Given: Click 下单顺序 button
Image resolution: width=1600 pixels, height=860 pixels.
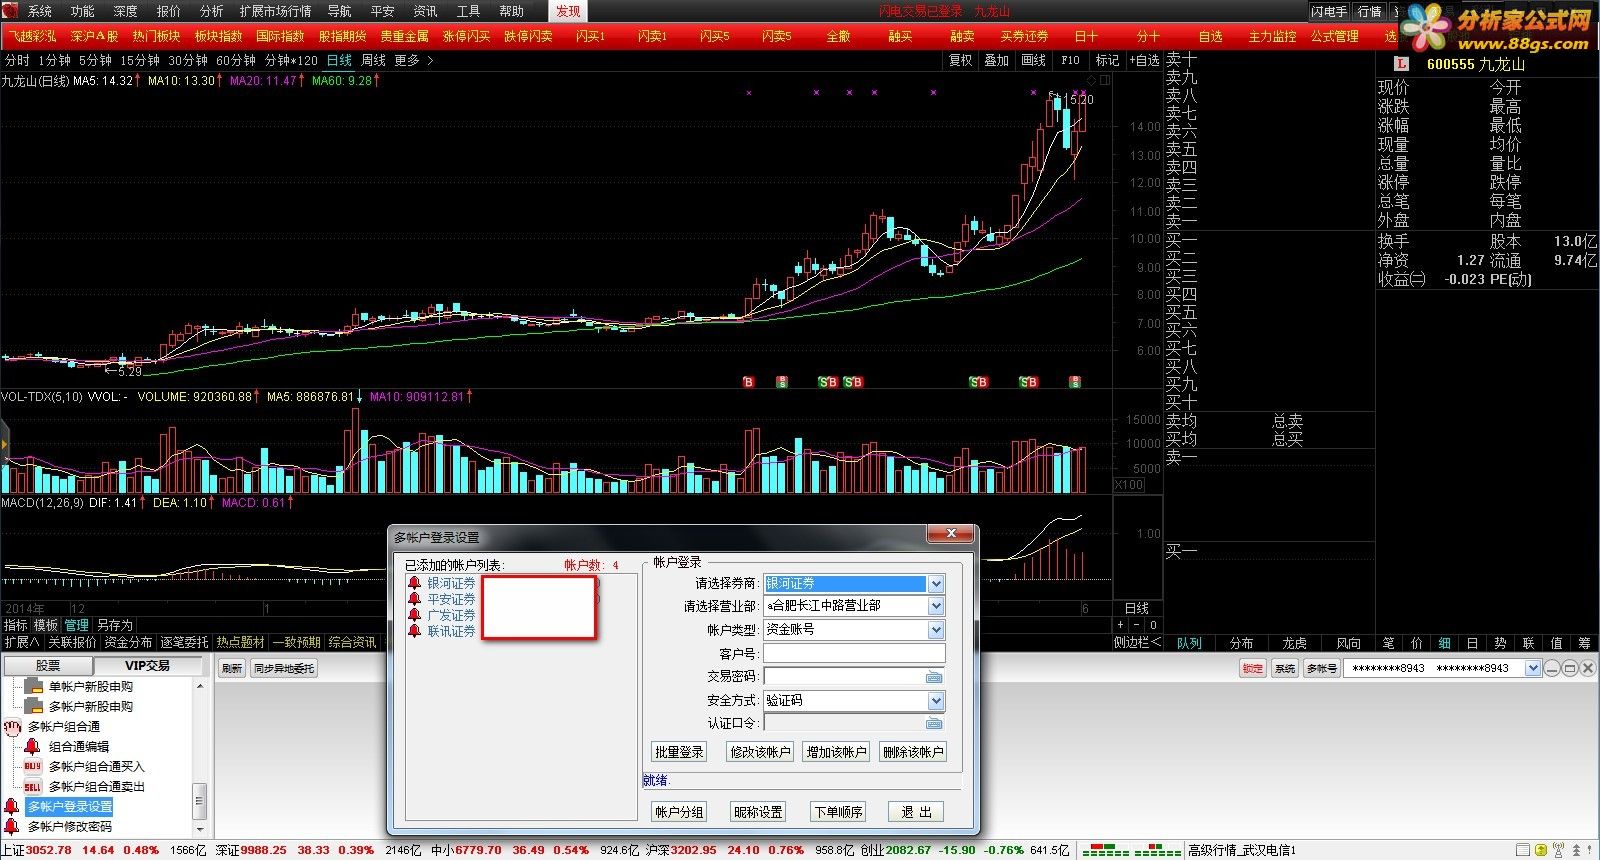Looking at the screenshot, I should coord(837,812).
